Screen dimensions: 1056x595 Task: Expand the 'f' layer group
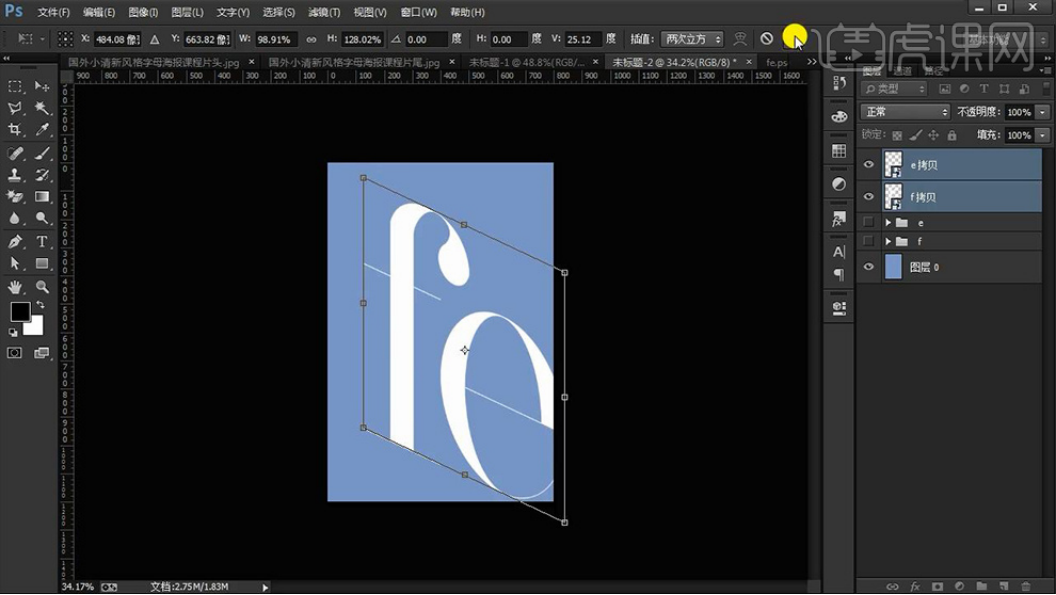coord(888,242)
